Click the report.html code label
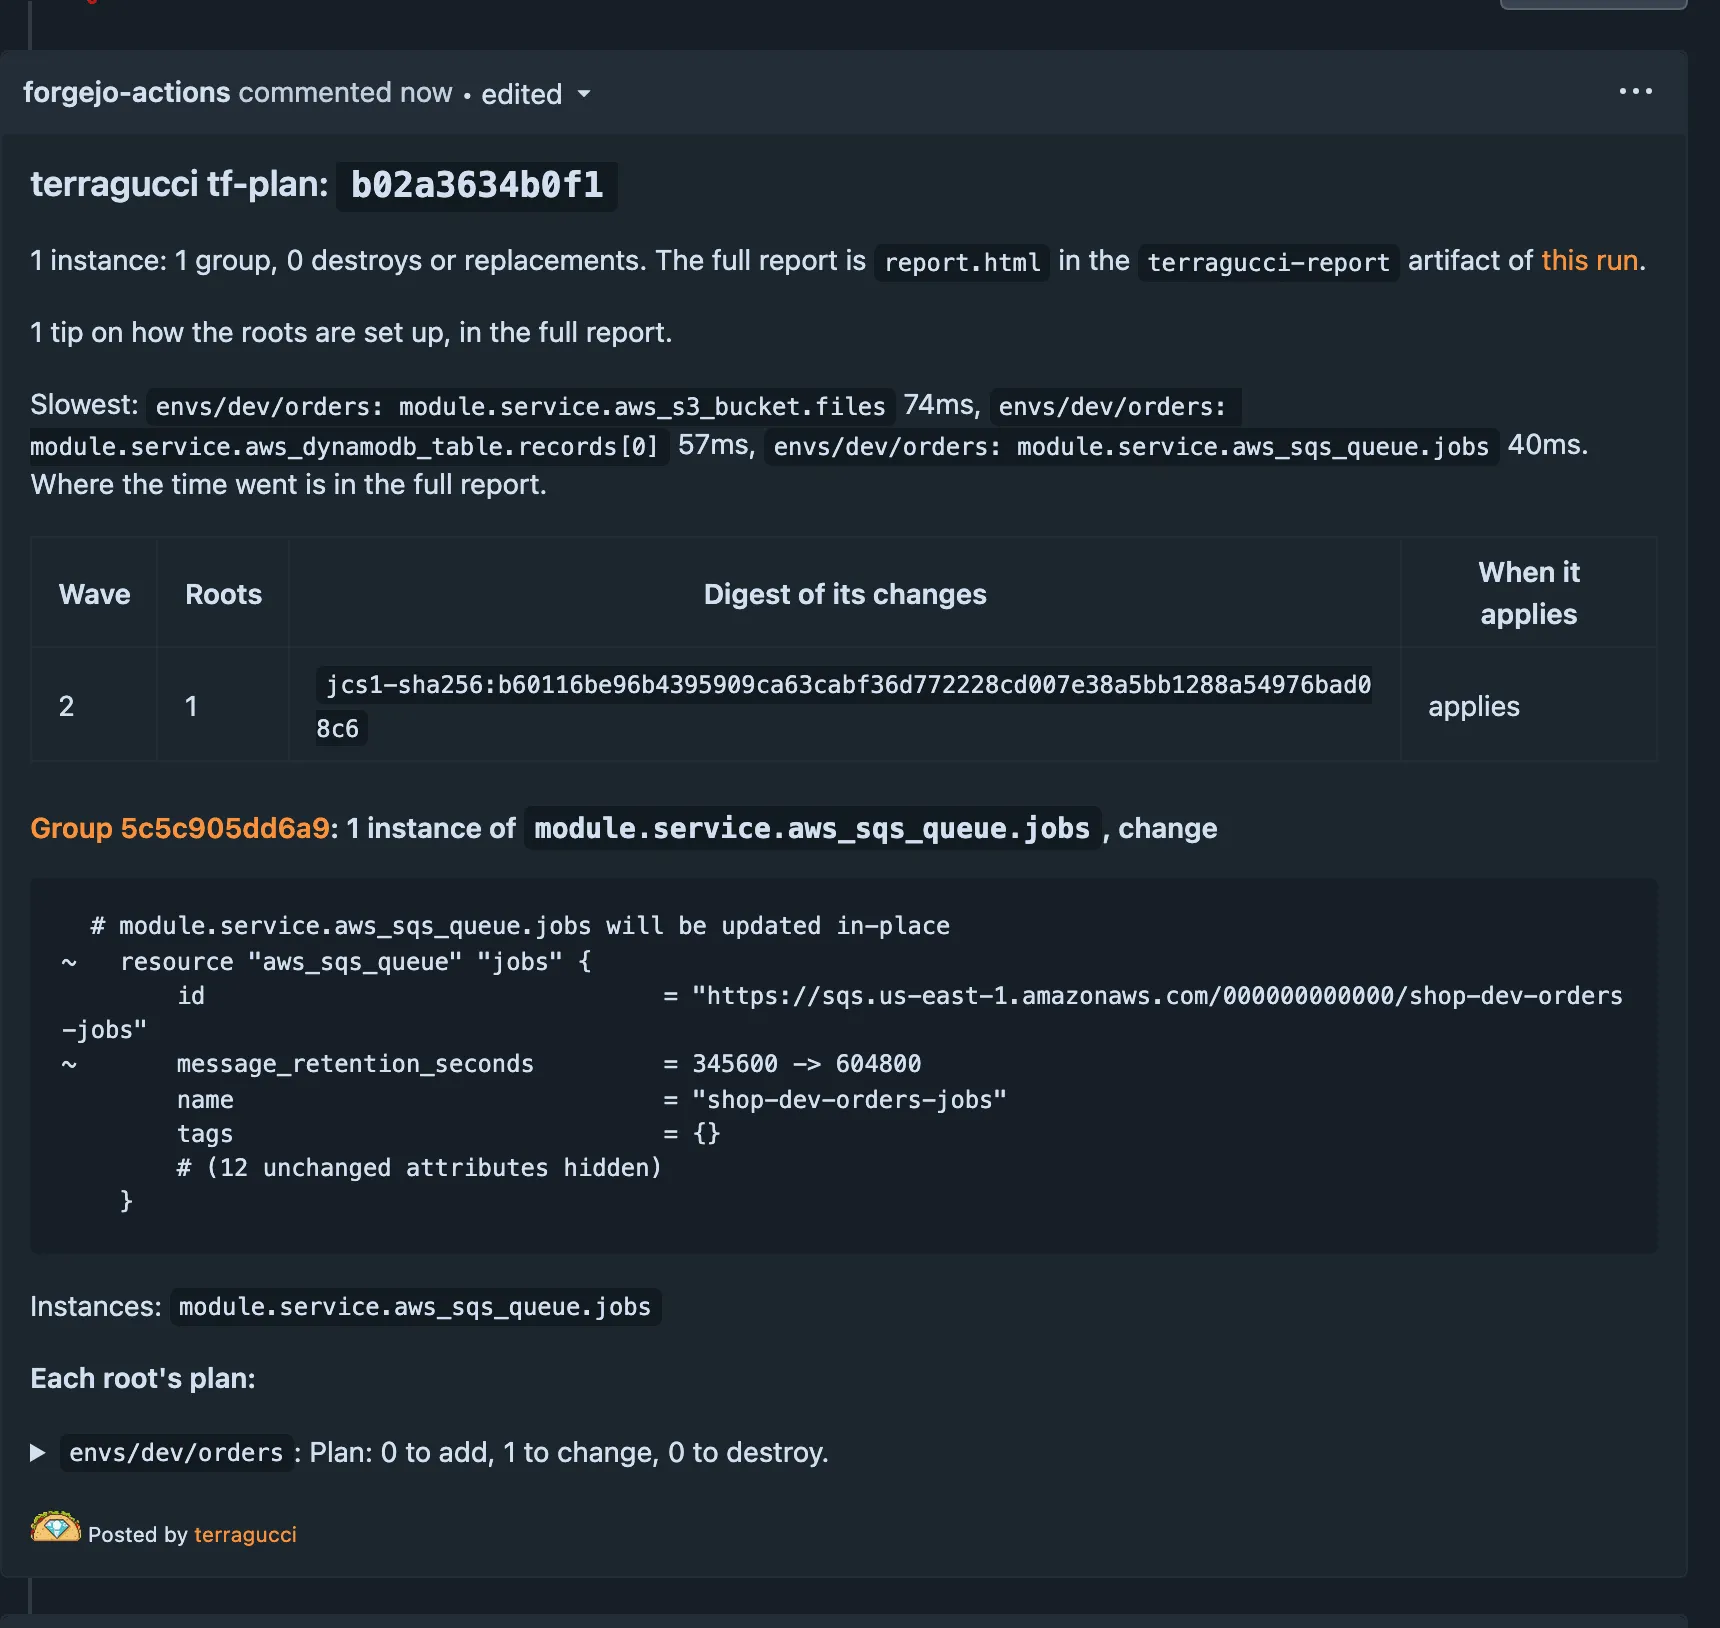This screenshot has height=1628, width=1720. [x=962, y=262]
